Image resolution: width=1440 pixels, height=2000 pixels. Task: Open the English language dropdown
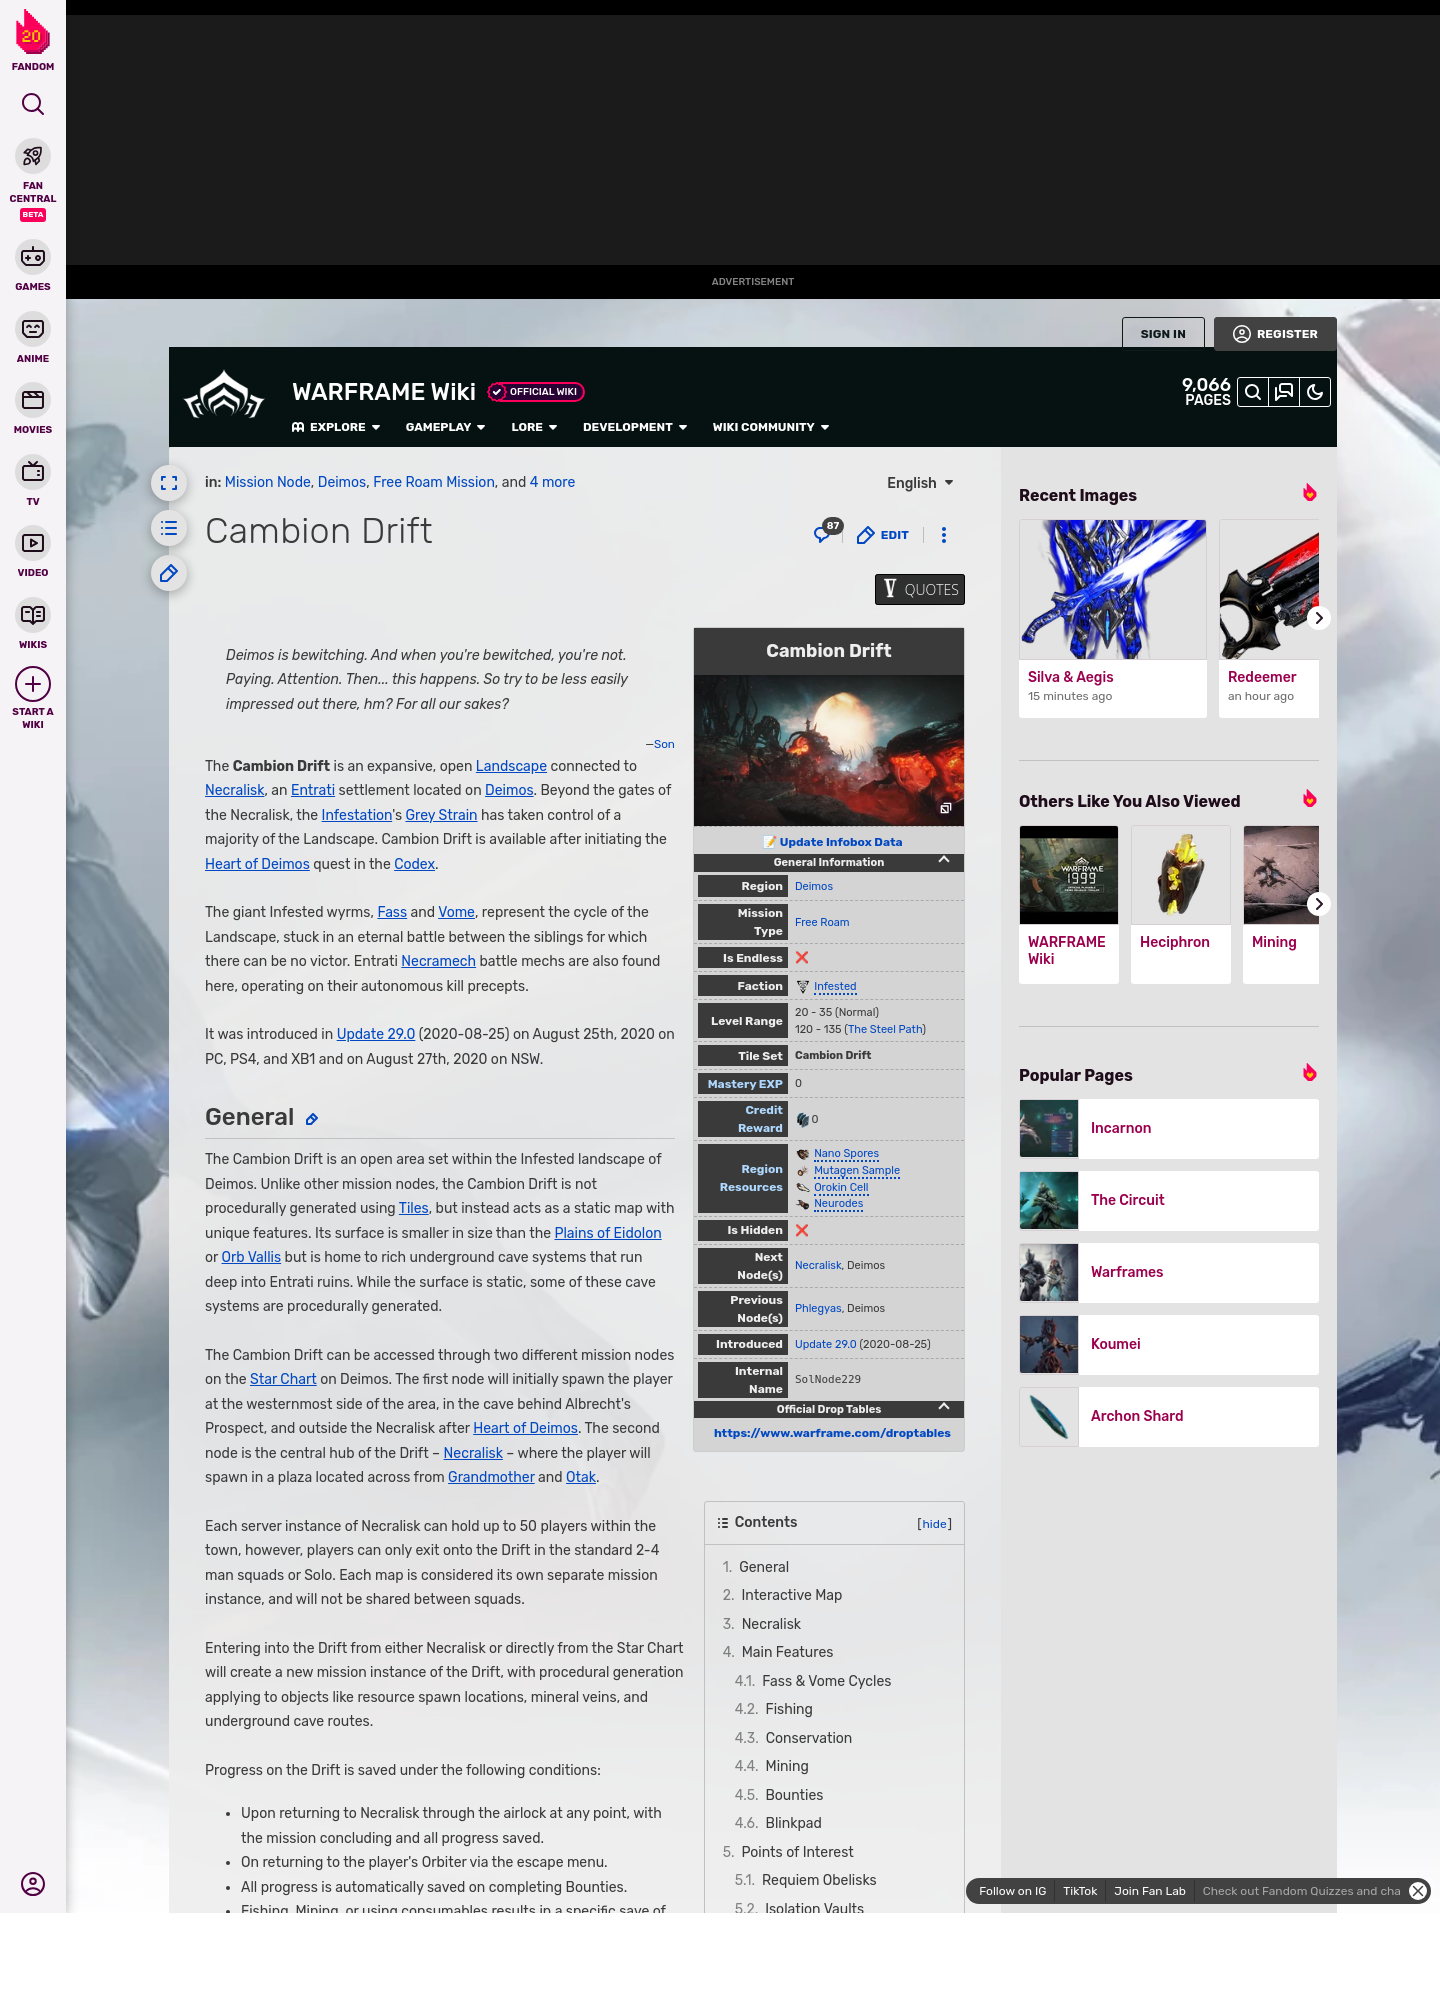point(920,483)
